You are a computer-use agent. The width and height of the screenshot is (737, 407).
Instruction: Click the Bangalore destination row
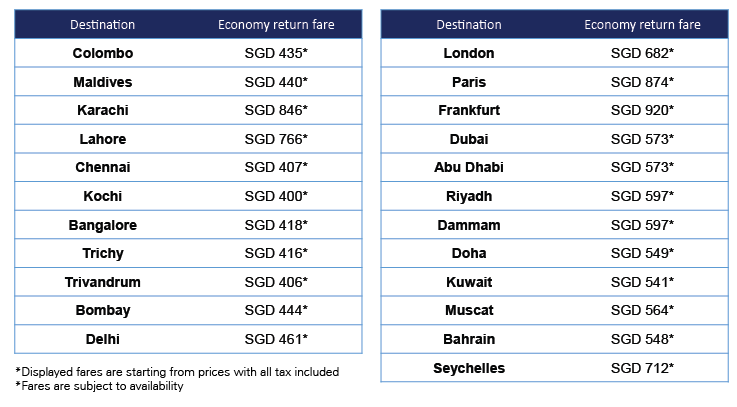coord(102,225)
